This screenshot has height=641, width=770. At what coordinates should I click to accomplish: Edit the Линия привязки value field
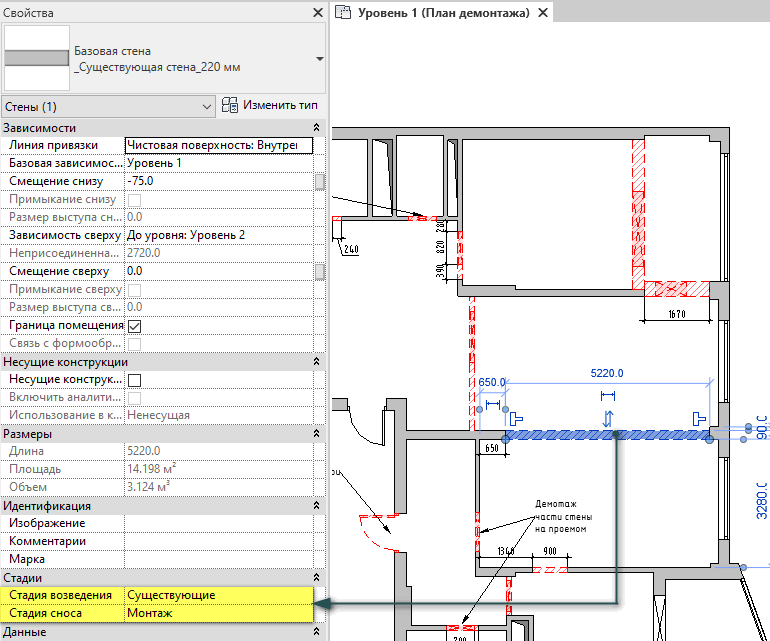219,145
